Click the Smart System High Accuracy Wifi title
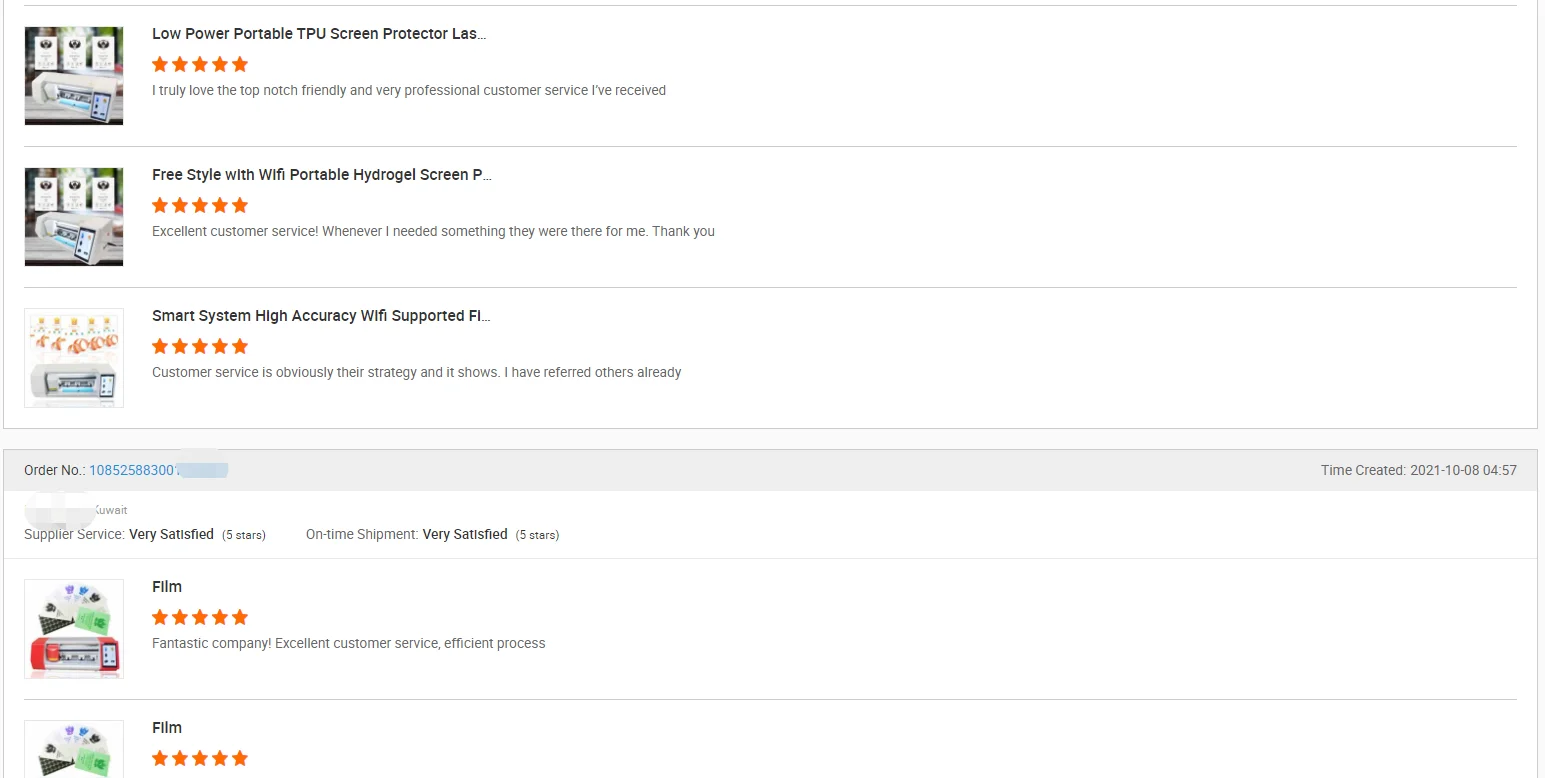Screen dimensions: 1545x778 321,316
